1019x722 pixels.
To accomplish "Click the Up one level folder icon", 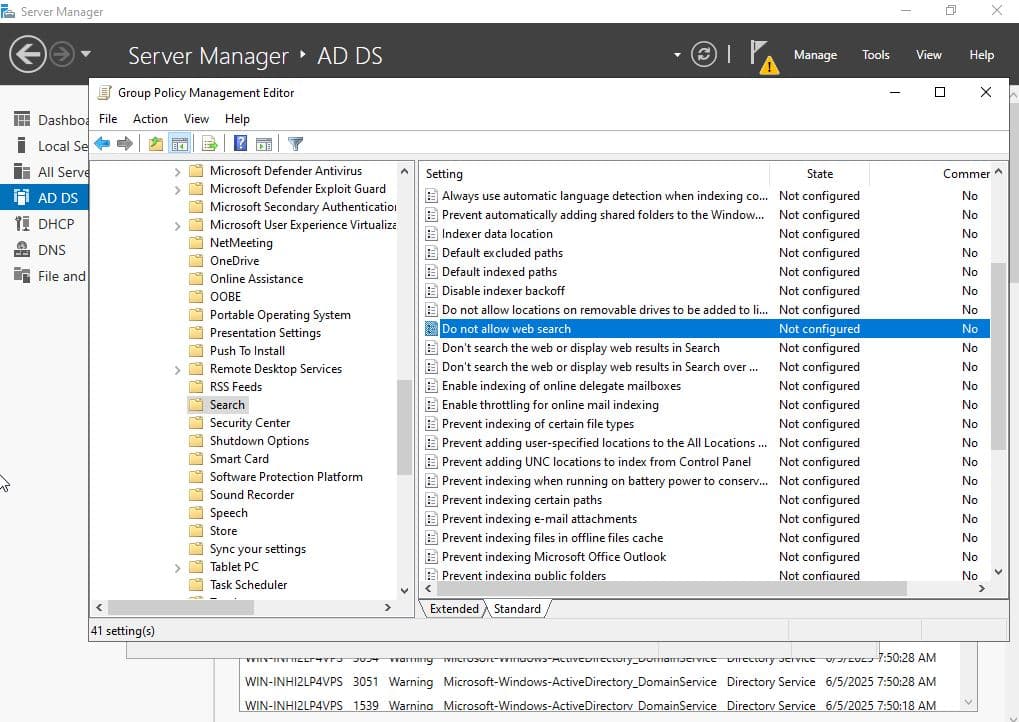I will tap(156, 144).
